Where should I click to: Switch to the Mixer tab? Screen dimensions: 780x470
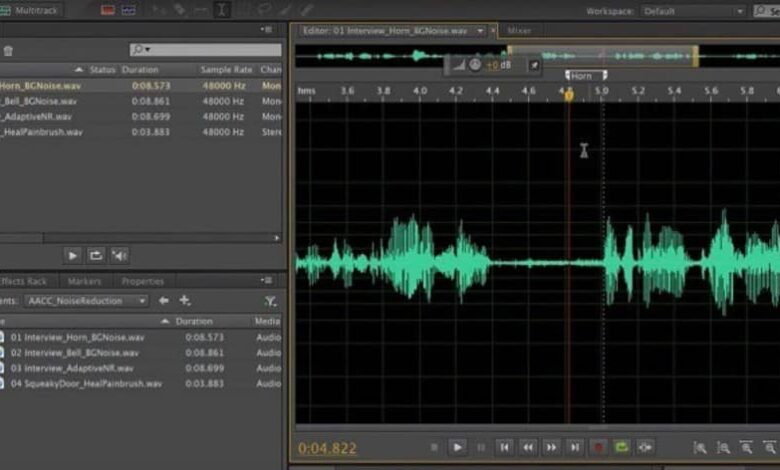[x=519, y=31]
